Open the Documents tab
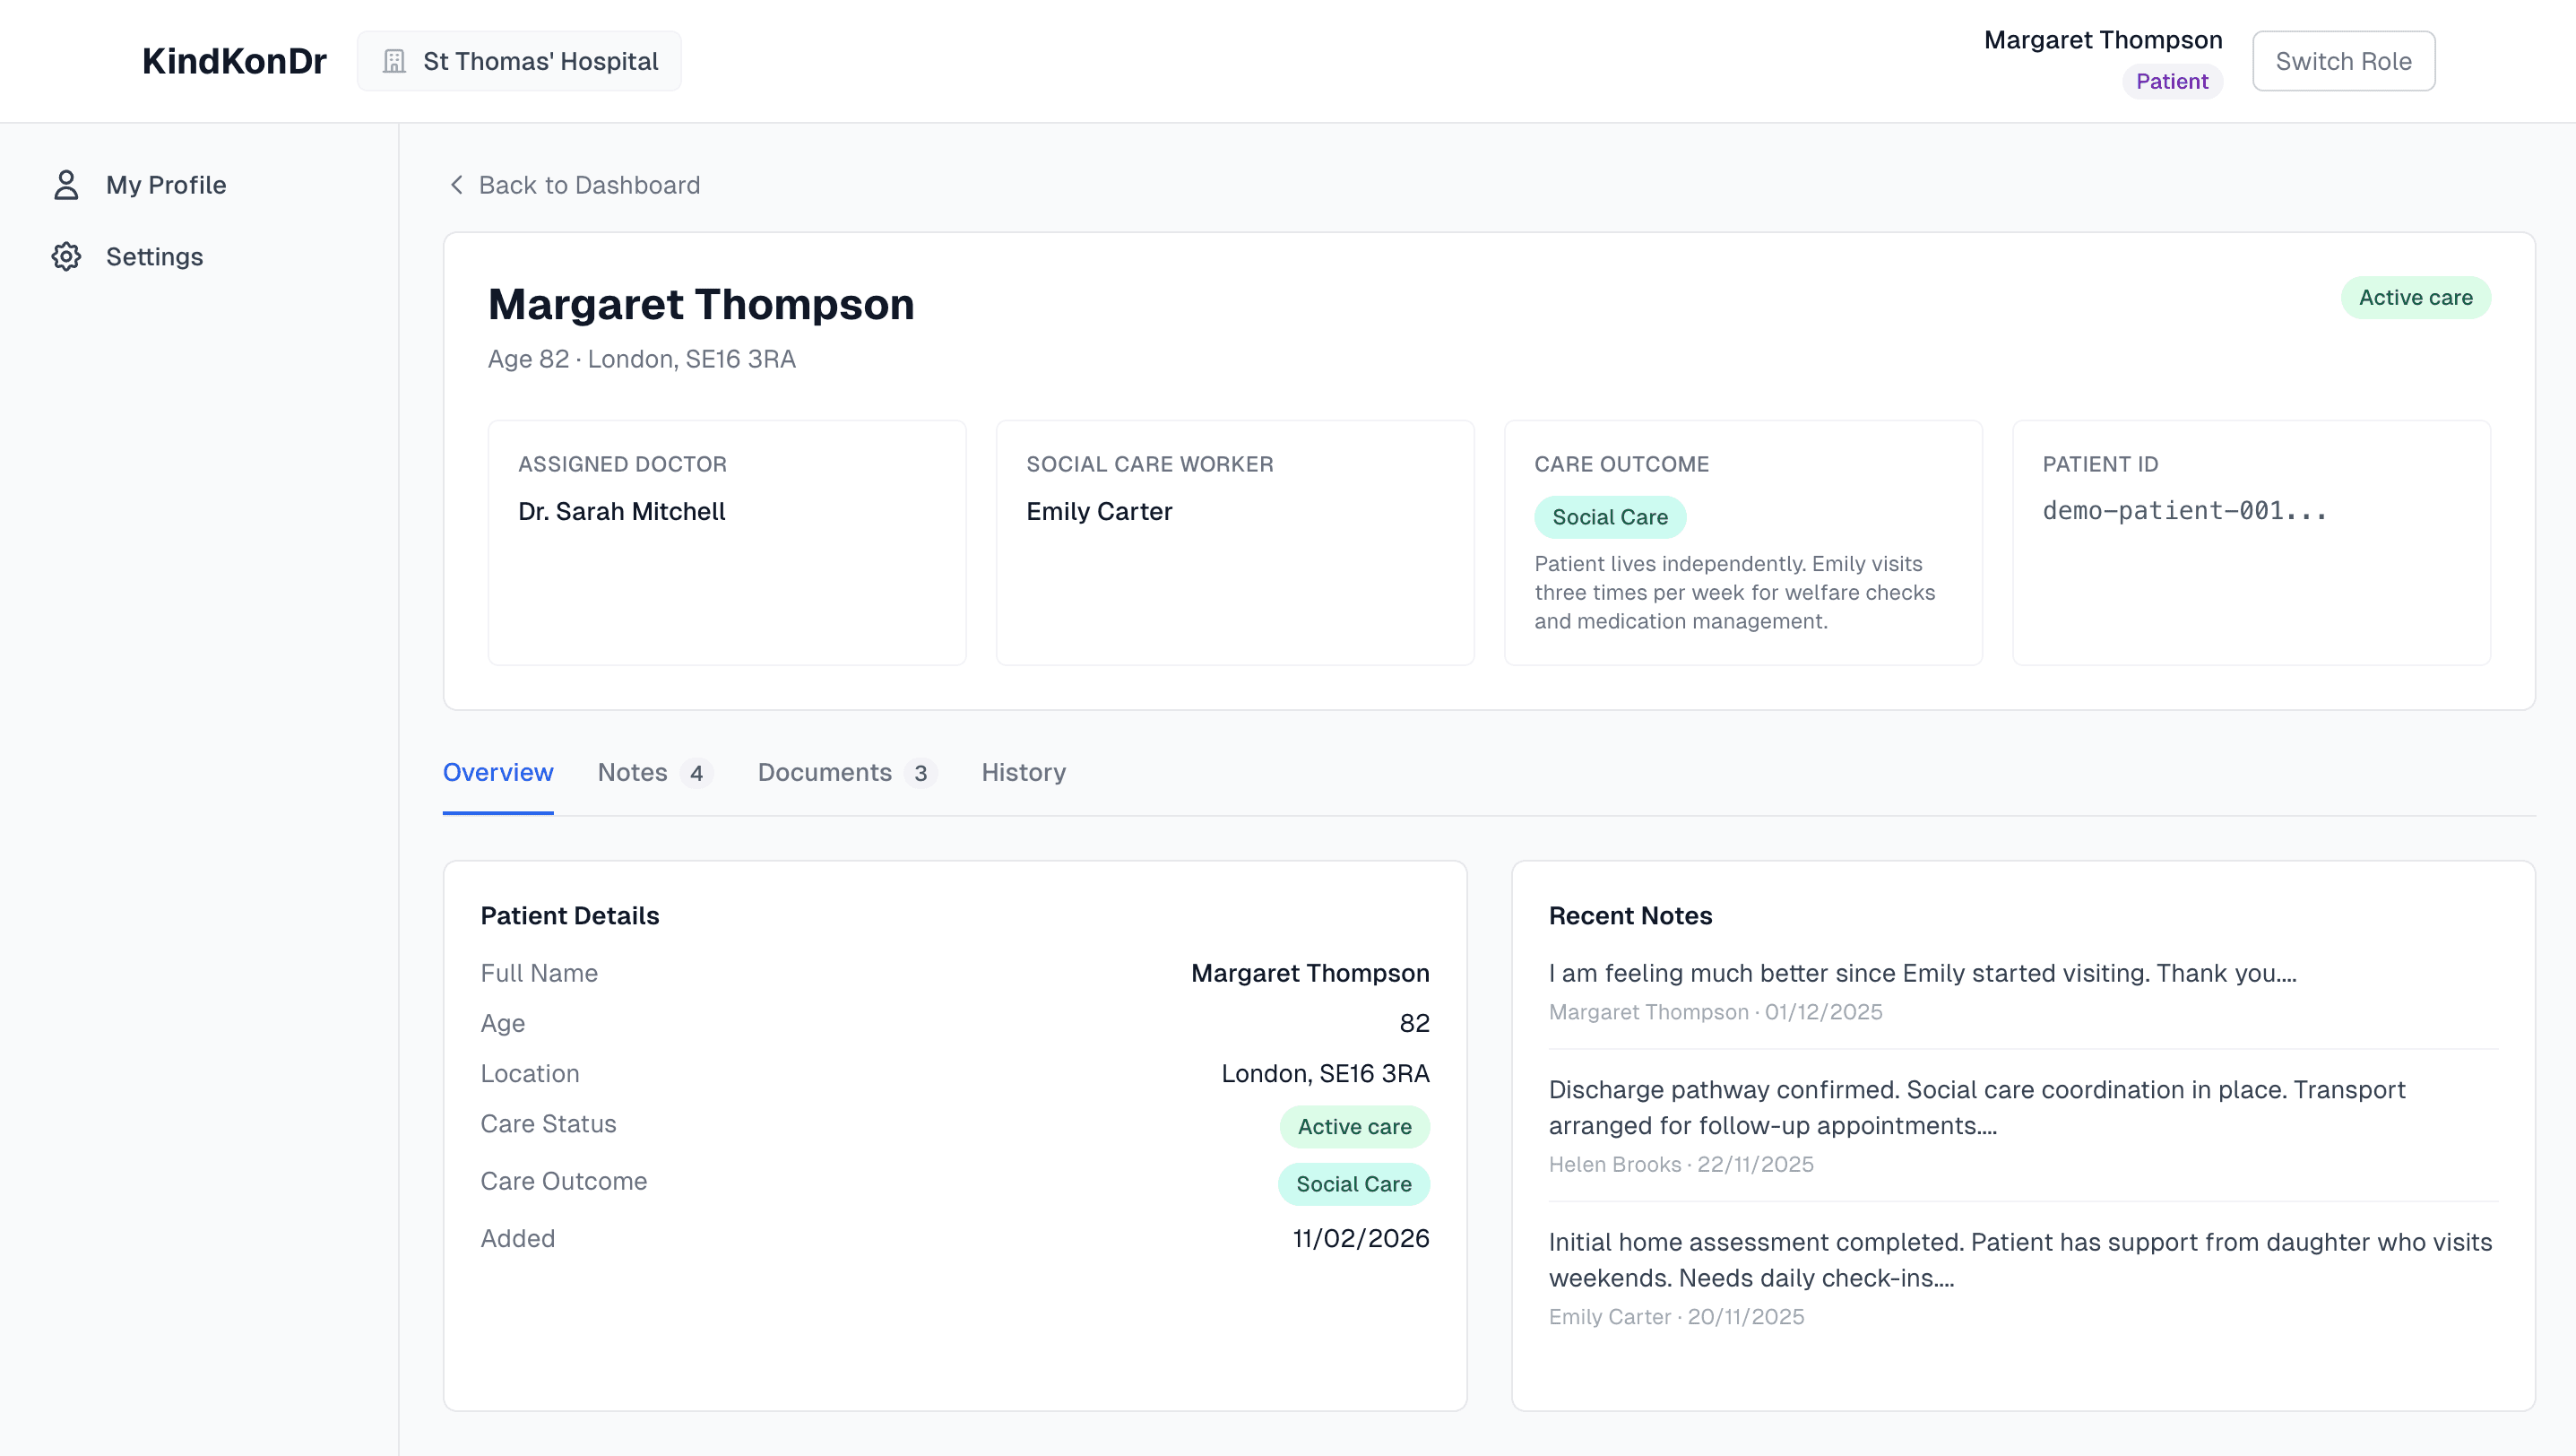Screen dimensions: 2576x1456 [845, 772]
